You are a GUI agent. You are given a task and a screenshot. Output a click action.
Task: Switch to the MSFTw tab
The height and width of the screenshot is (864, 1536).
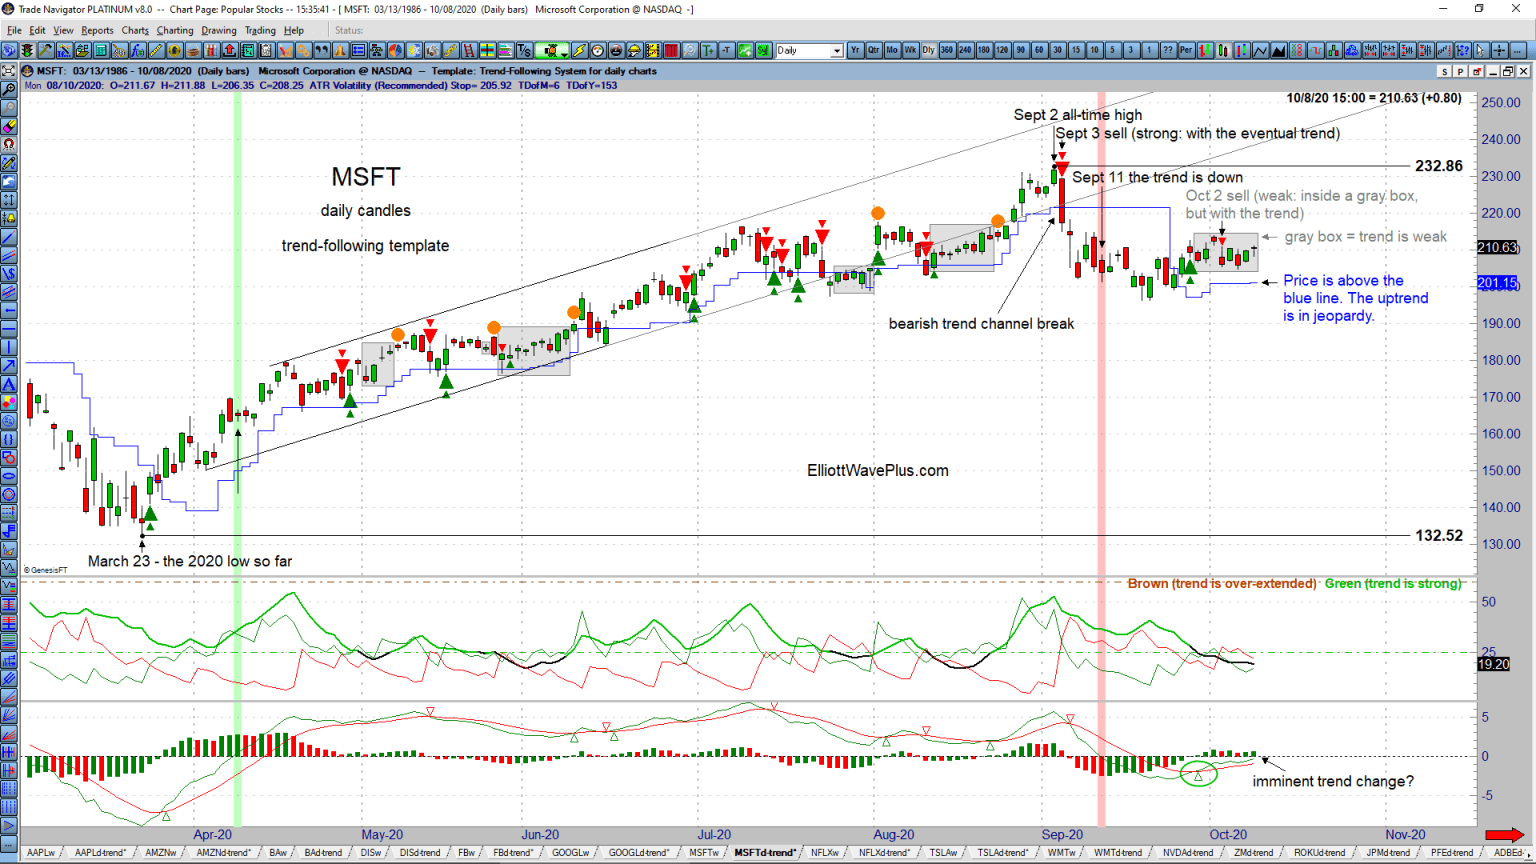(704, 853)
